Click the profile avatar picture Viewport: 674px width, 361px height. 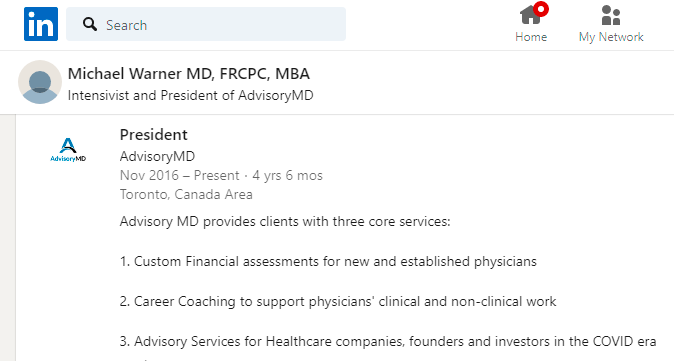point(40,82)
